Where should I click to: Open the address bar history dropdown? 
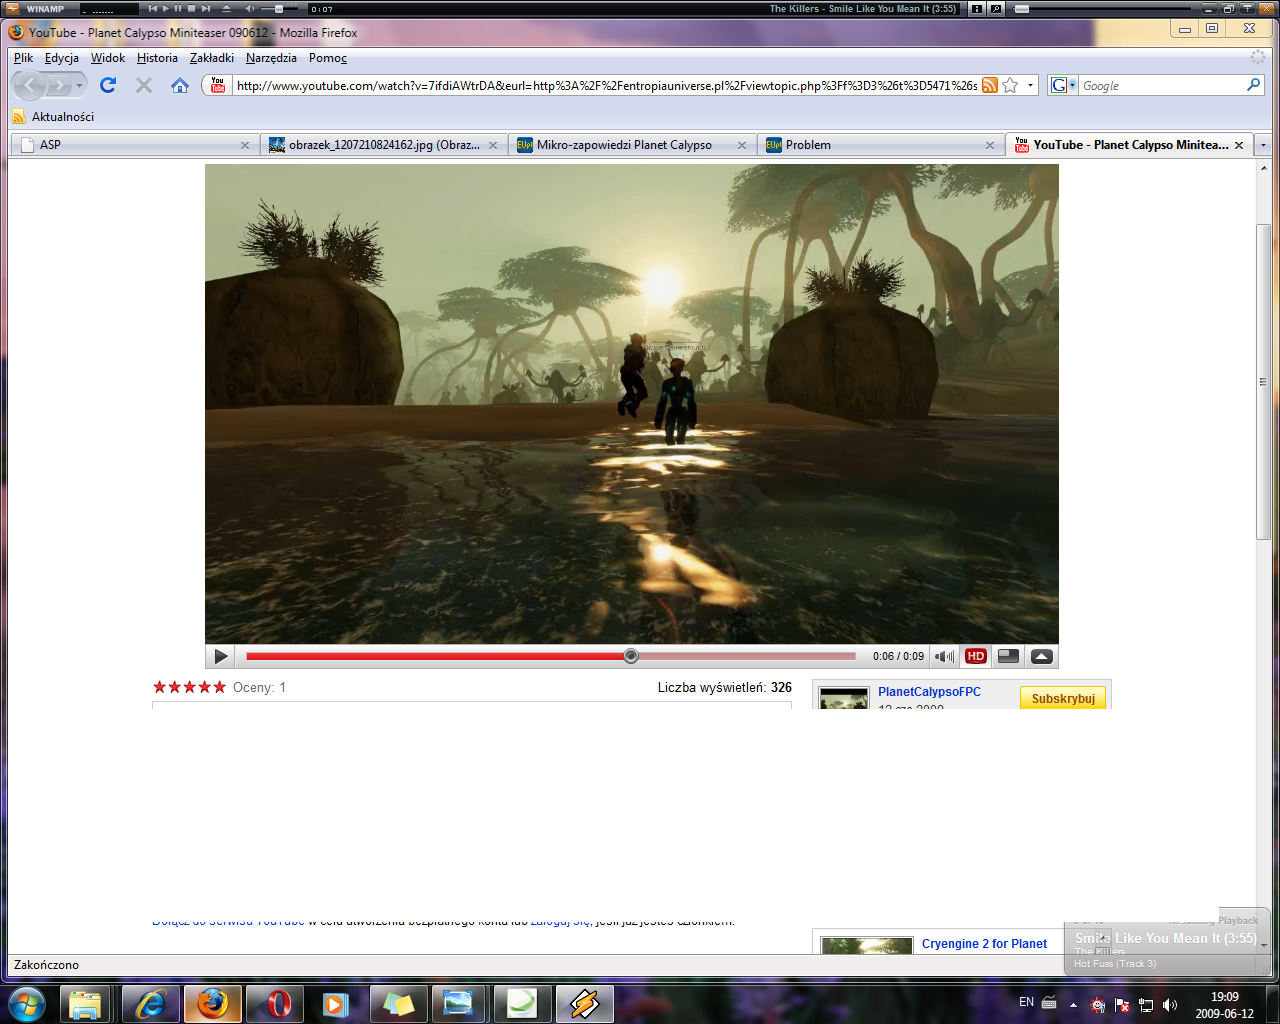coord(1030,85)
